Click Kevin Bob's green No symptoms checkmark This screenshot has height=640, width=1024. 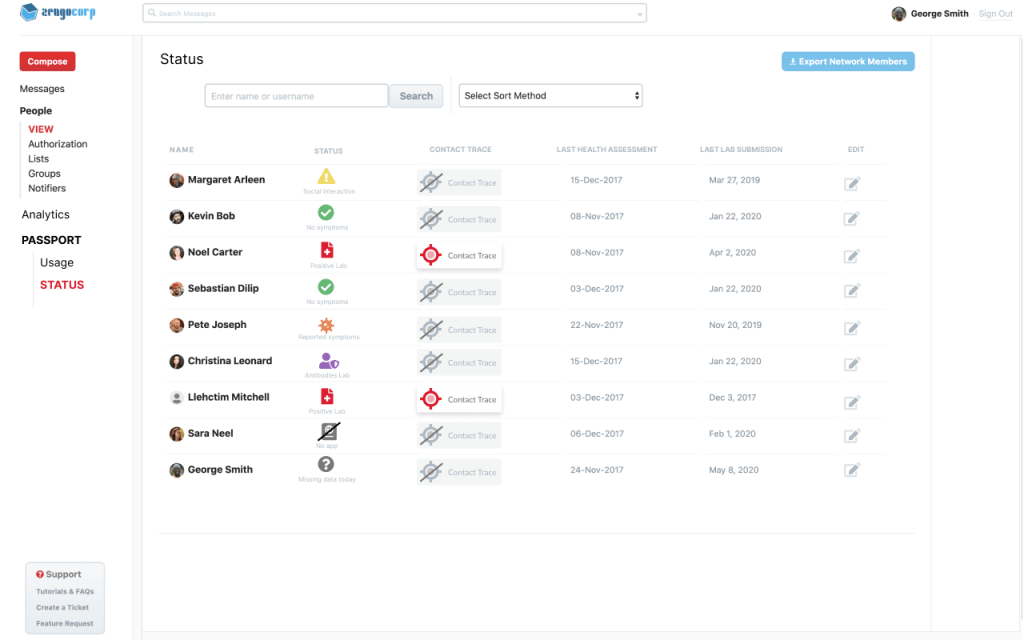click(326, 213)
